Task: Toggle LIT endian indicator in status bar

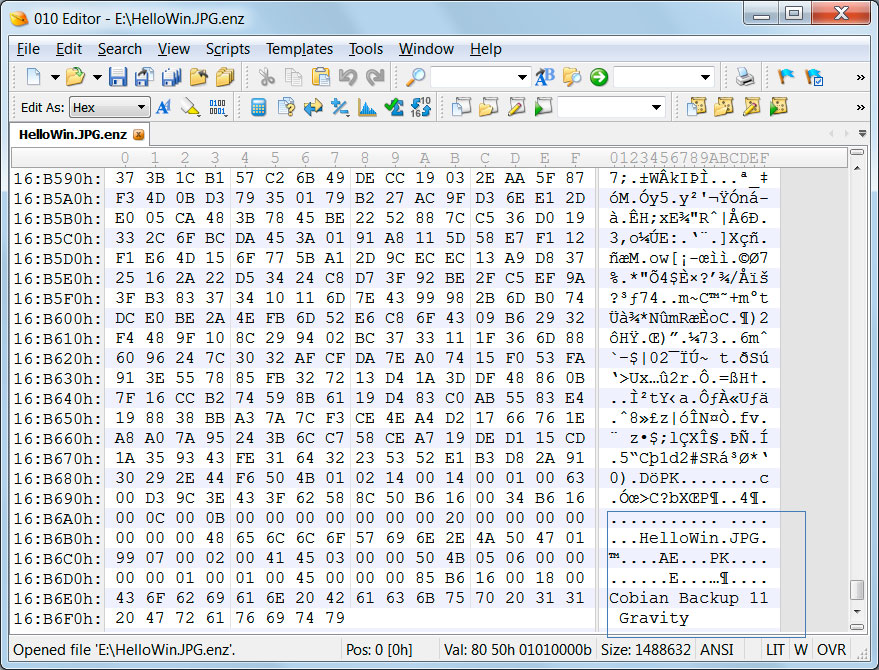Action: 775,649
